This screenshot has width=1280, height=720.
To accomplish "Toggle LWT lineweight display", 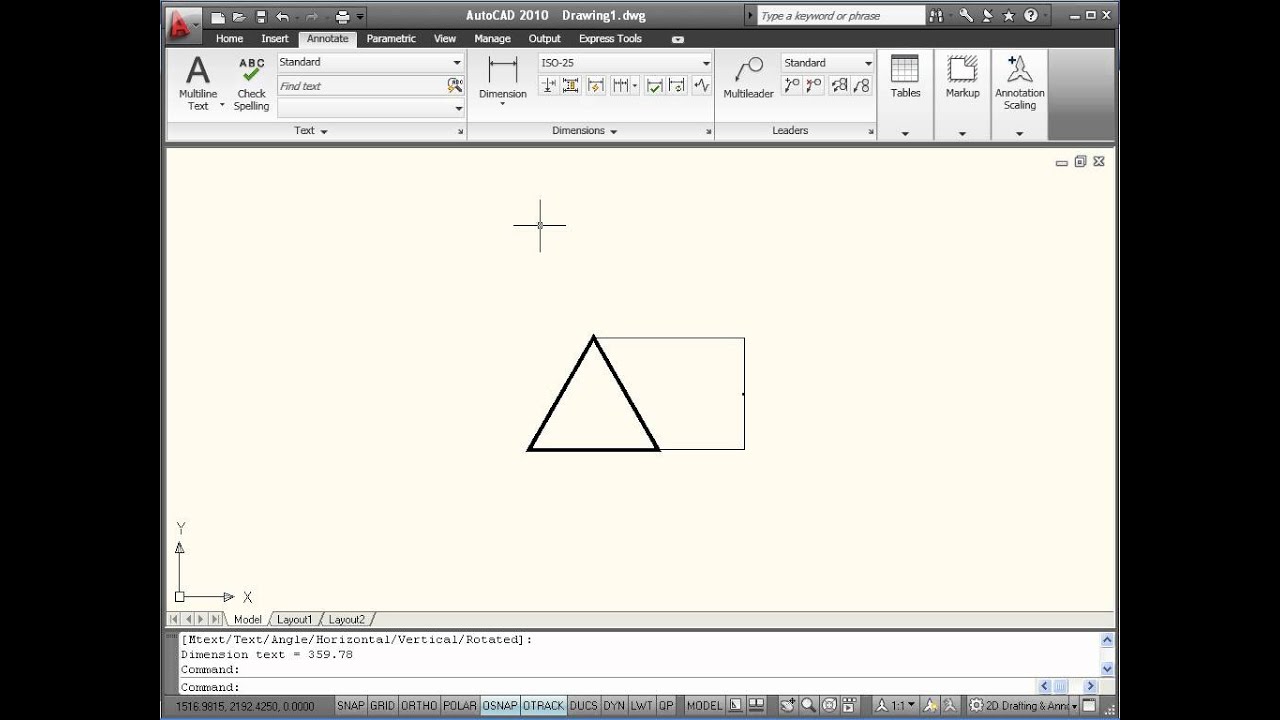I will [x=641, y=705].
